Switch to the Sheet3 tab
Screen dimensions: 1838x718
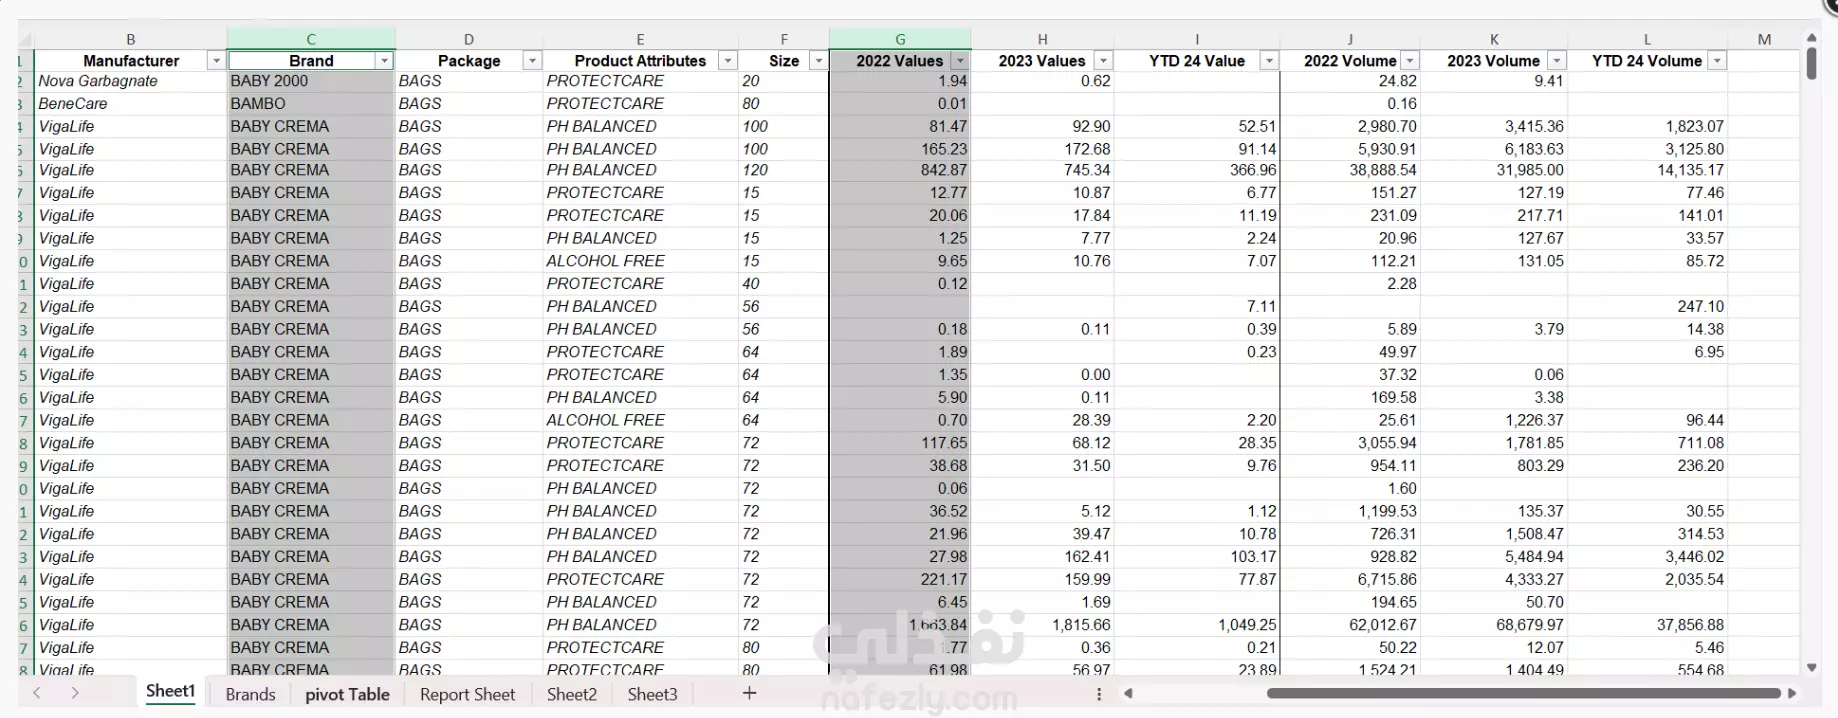coord(652,694)
